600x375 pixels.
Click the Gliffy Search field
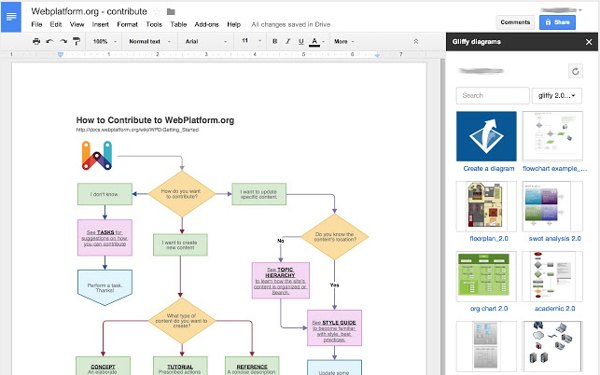[x=492, y=96]
